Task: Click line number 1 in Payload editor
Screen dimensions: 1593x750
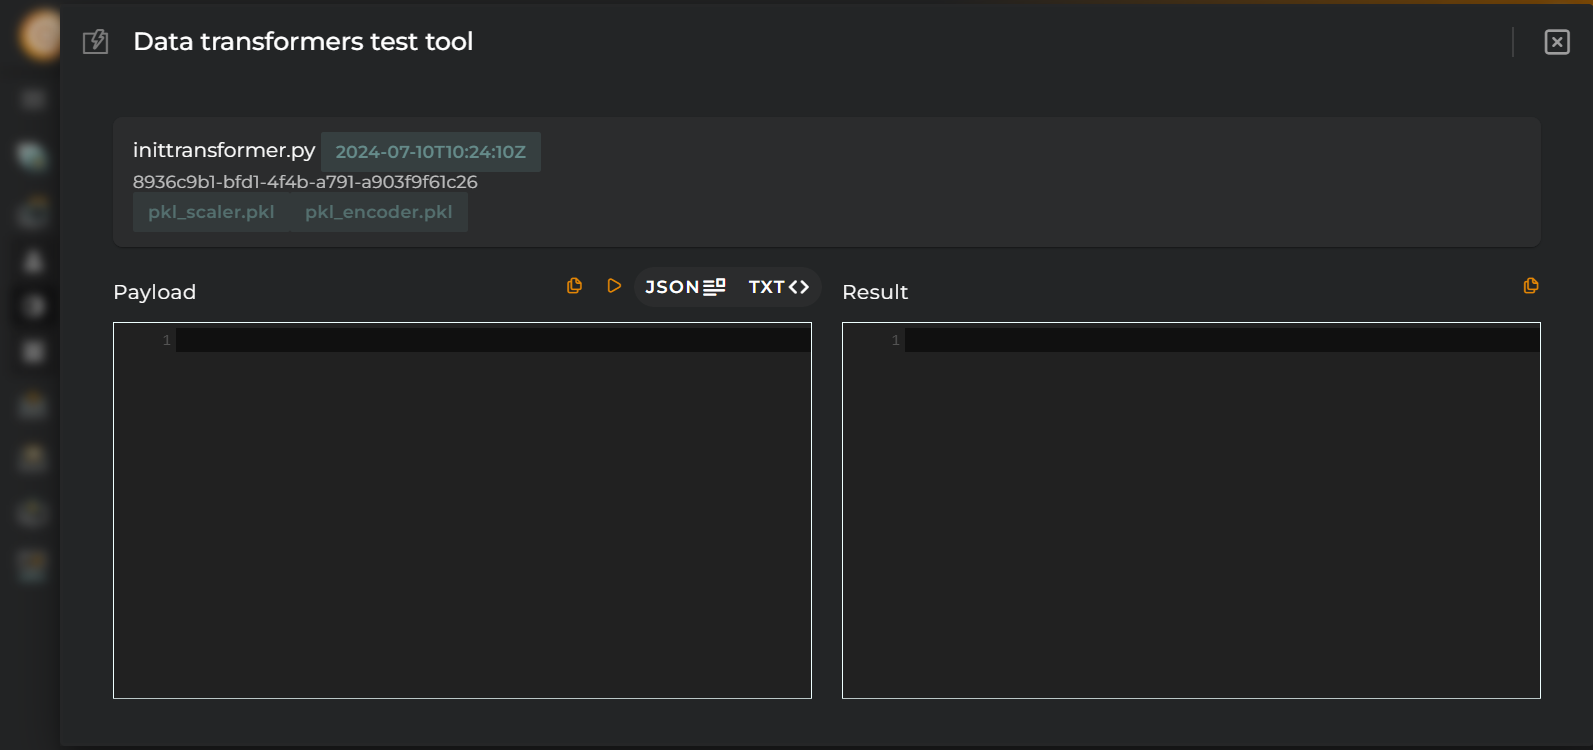Action: (167, 340)
